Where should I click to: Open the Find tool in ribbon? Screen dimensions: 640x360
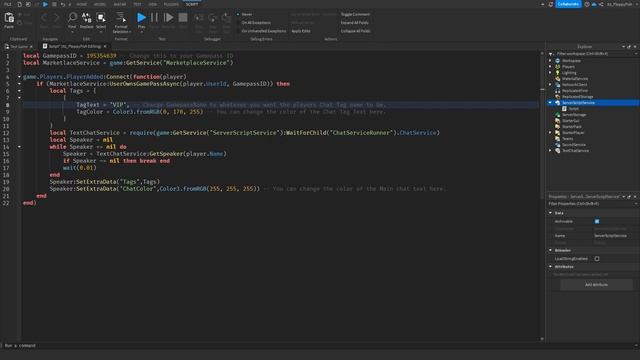[72, 18]
